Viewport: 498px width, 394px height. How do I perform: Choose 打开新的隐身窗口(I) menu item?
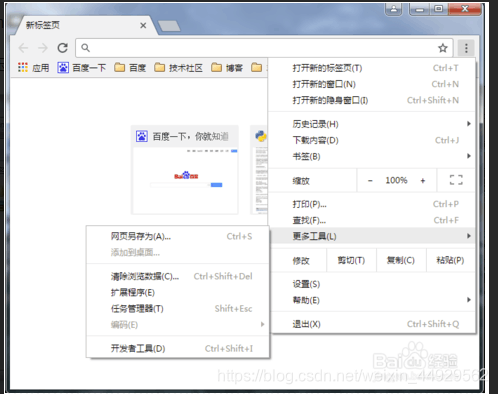(372, 100)
